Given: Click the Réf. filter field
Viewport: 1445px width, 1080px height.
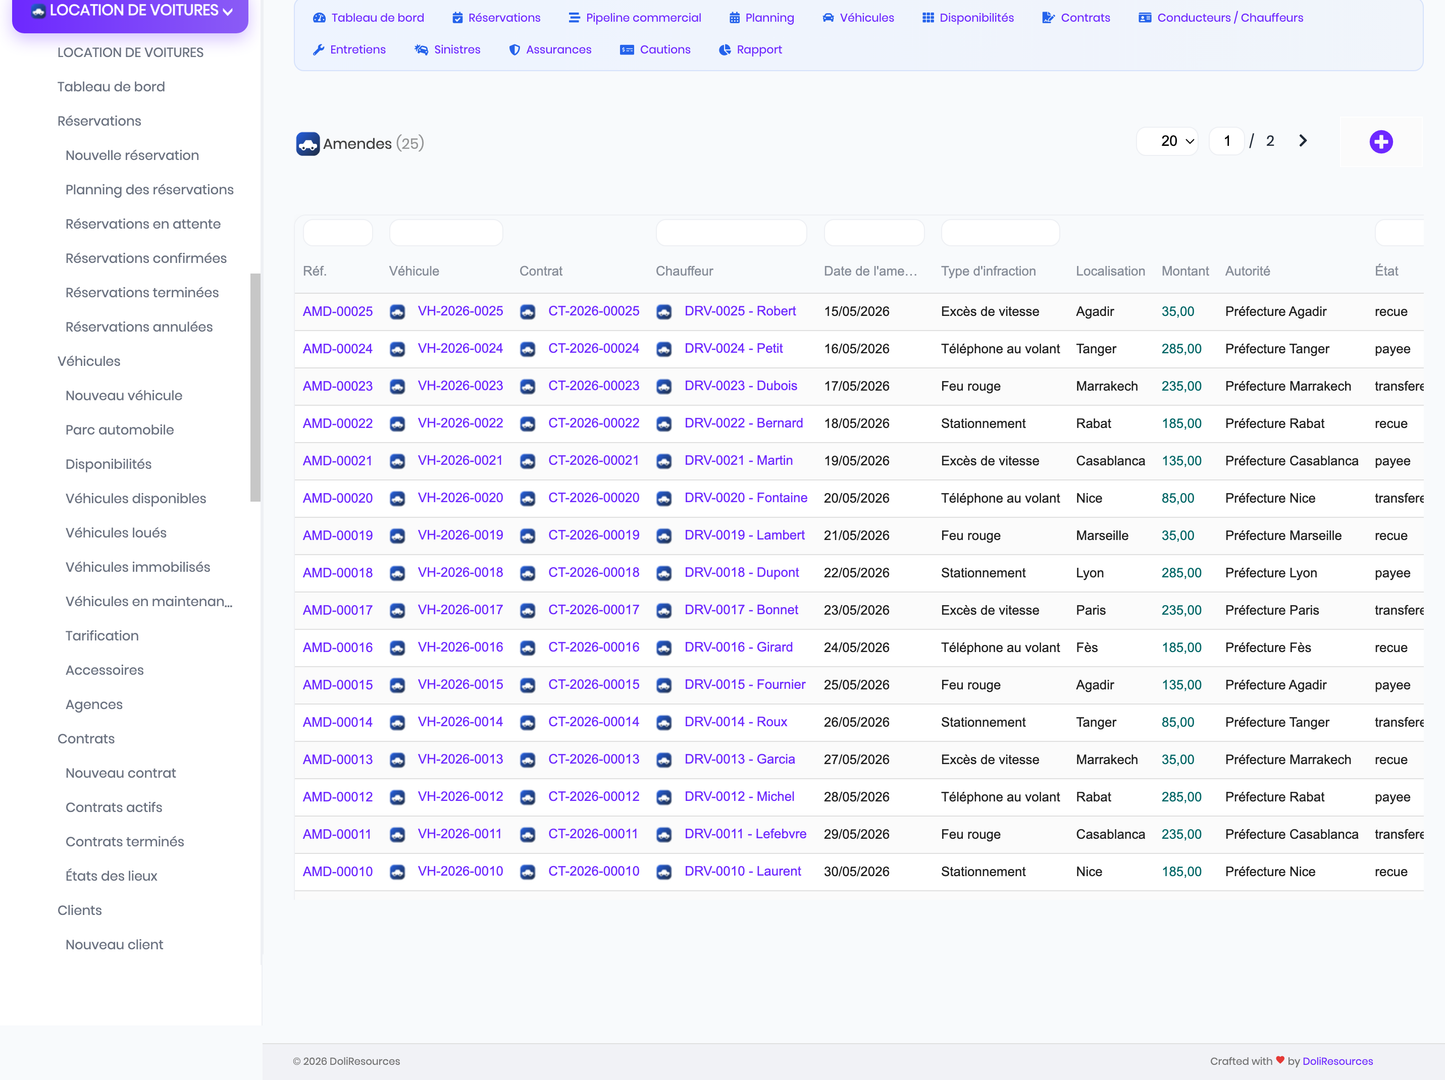Looking at the screenshot, I should (x=338, y=233).
